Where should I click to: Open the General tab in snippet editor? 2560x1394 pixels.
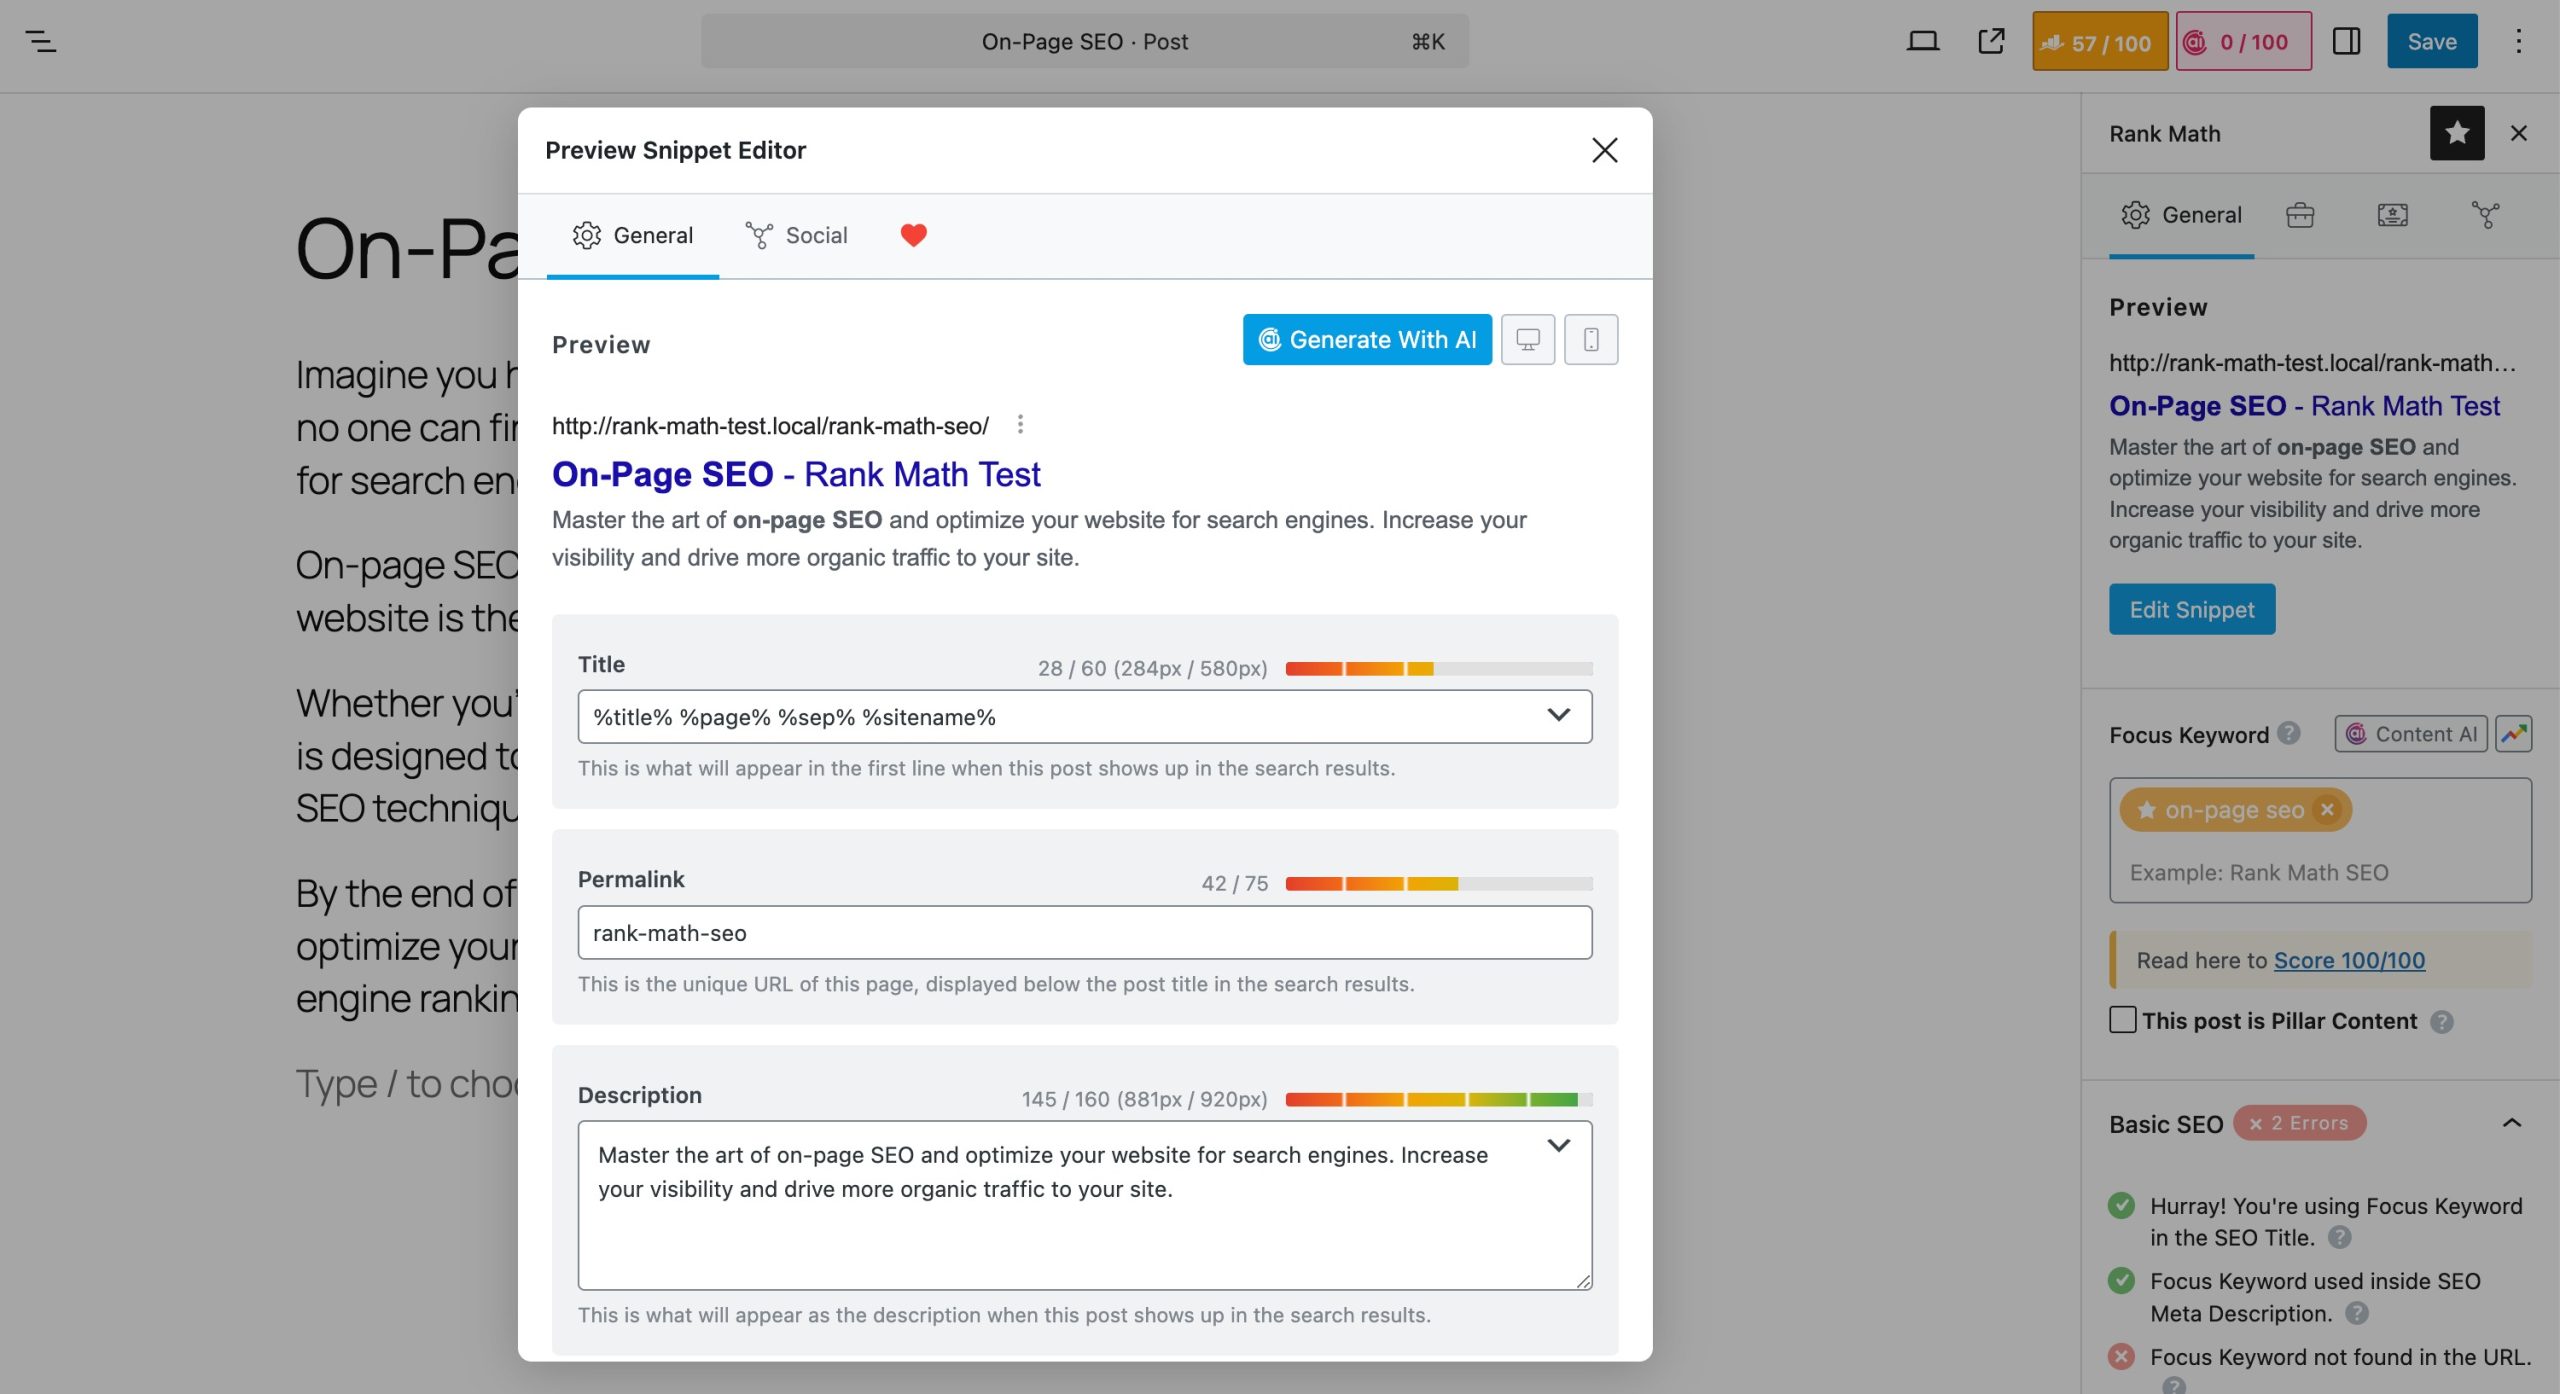[632, 236]
